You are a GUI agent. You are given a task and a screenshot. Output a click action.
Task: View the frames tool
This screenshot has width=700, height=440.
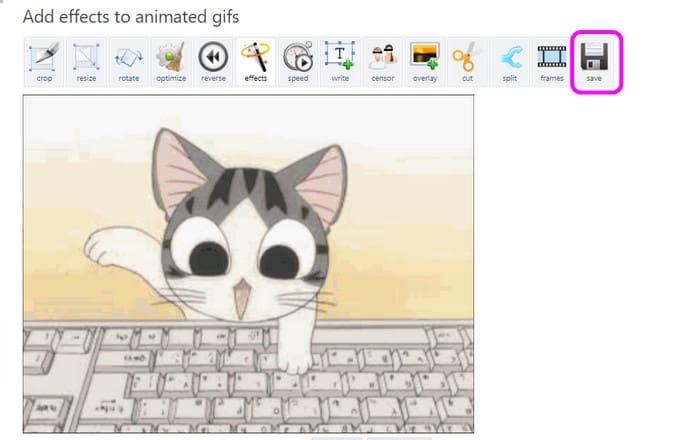552,62
